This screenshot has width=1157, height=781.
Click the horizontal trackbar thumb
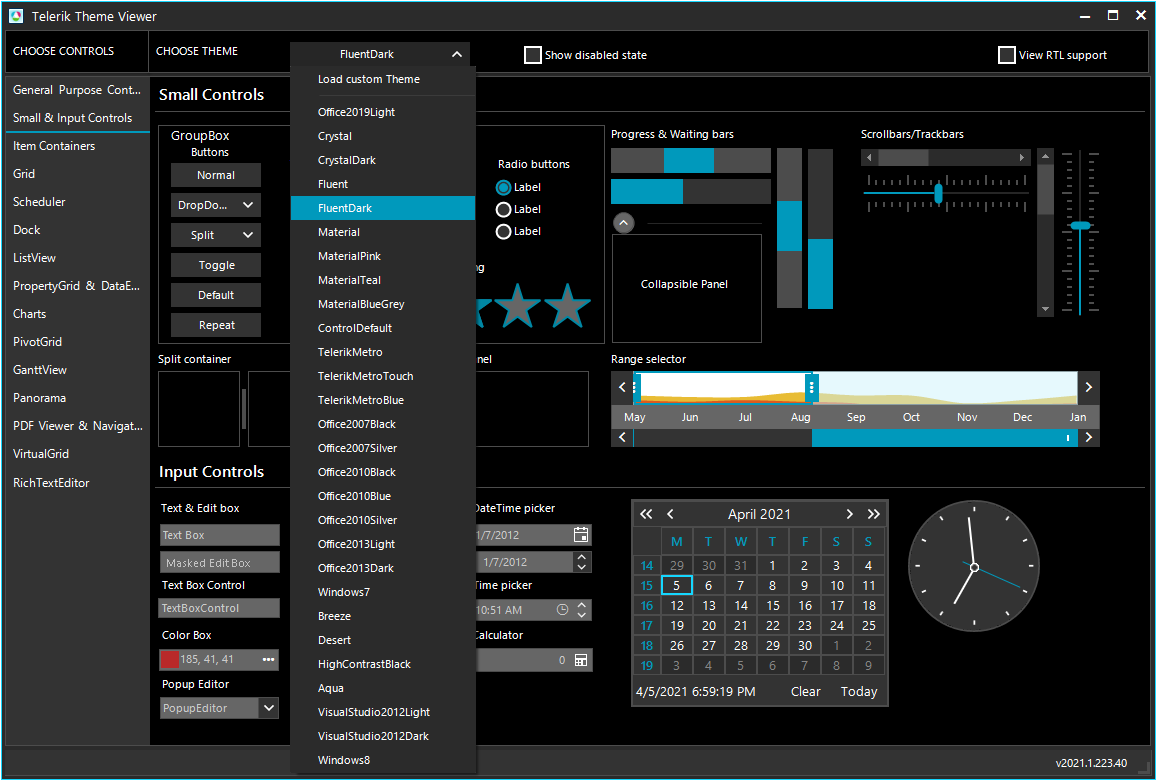(939, 193)
